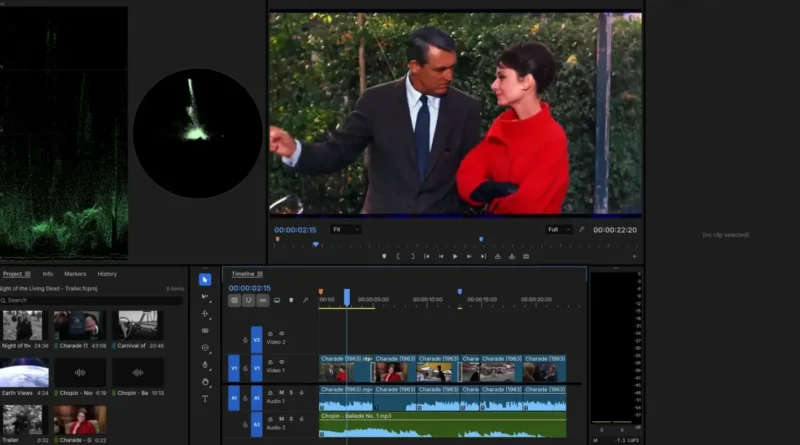The image size is (800, 445).
Task: Toggle the Audio 2 track lock
Action: (245, 425)
